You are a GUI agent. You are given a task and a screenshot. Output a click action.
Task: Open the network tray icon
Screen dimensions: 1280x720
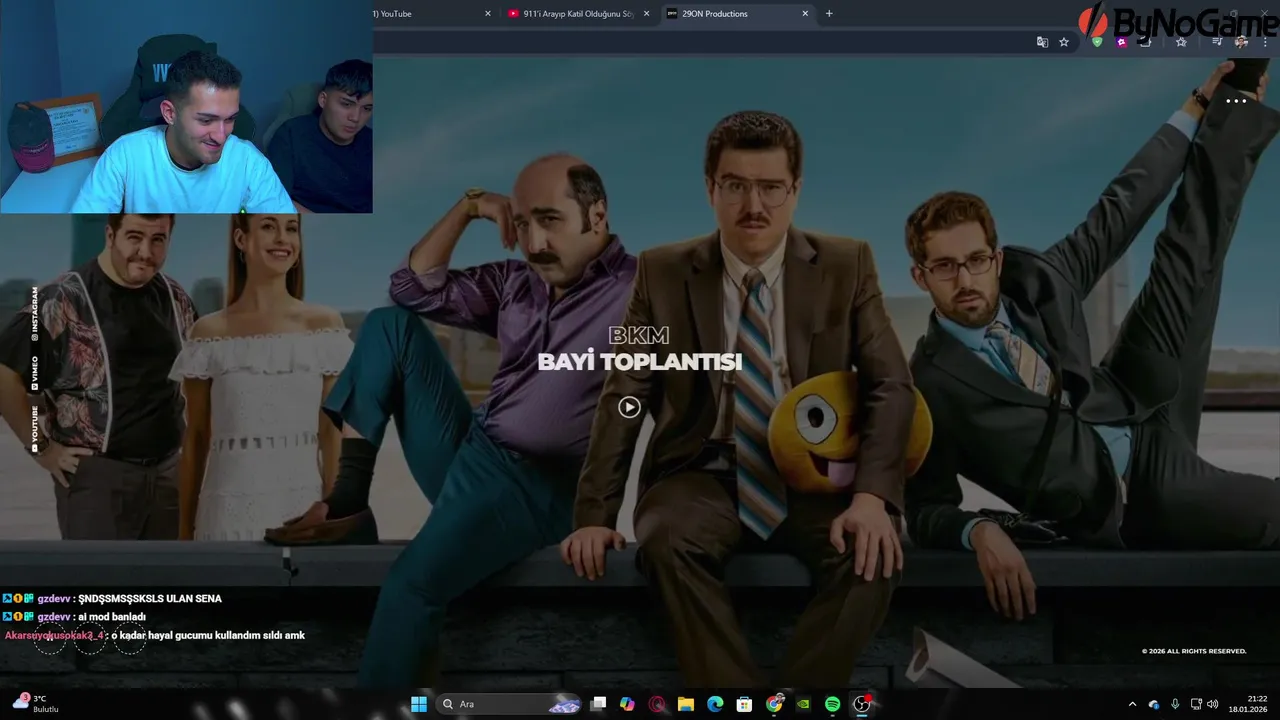[x=1196, y=704]
